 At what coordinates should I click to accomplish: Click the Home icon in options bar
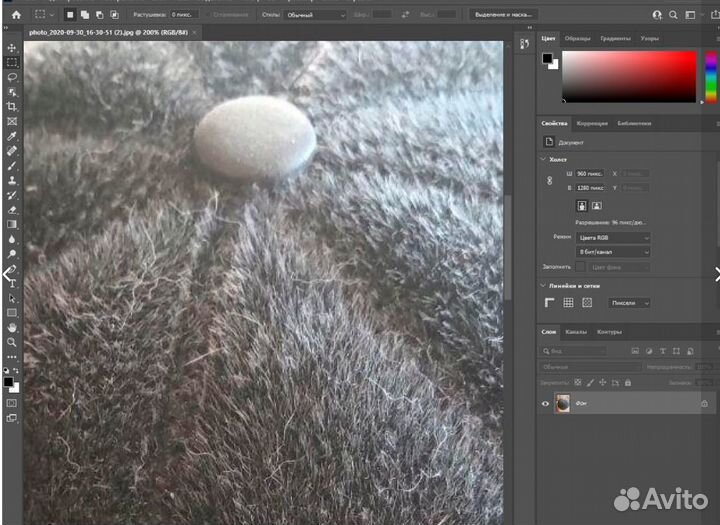[16, 15]
